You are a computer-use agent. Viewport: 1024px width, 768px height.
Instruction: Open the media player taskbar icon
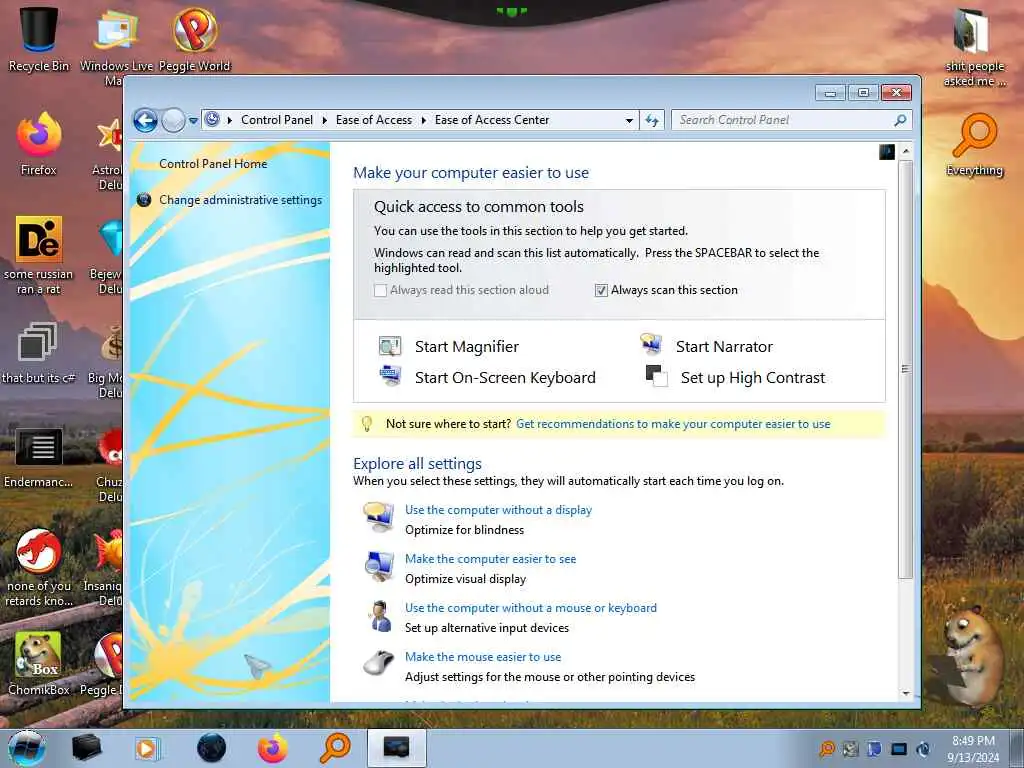tap(148, 748)
